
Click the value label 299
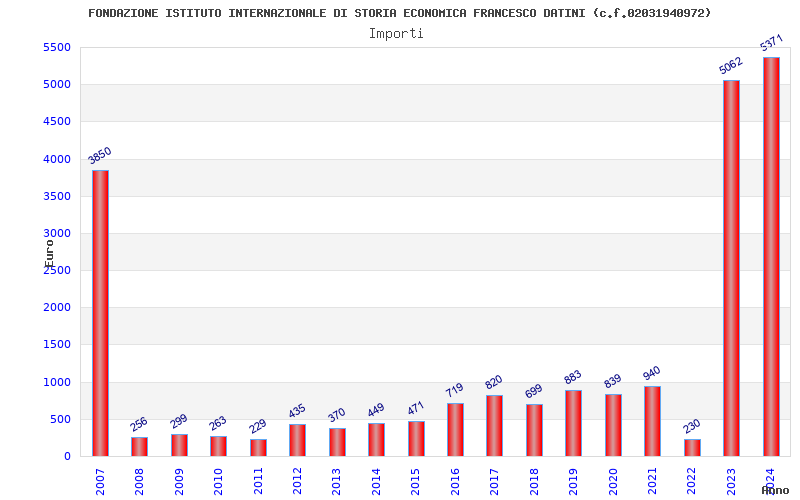coord(179,421)
